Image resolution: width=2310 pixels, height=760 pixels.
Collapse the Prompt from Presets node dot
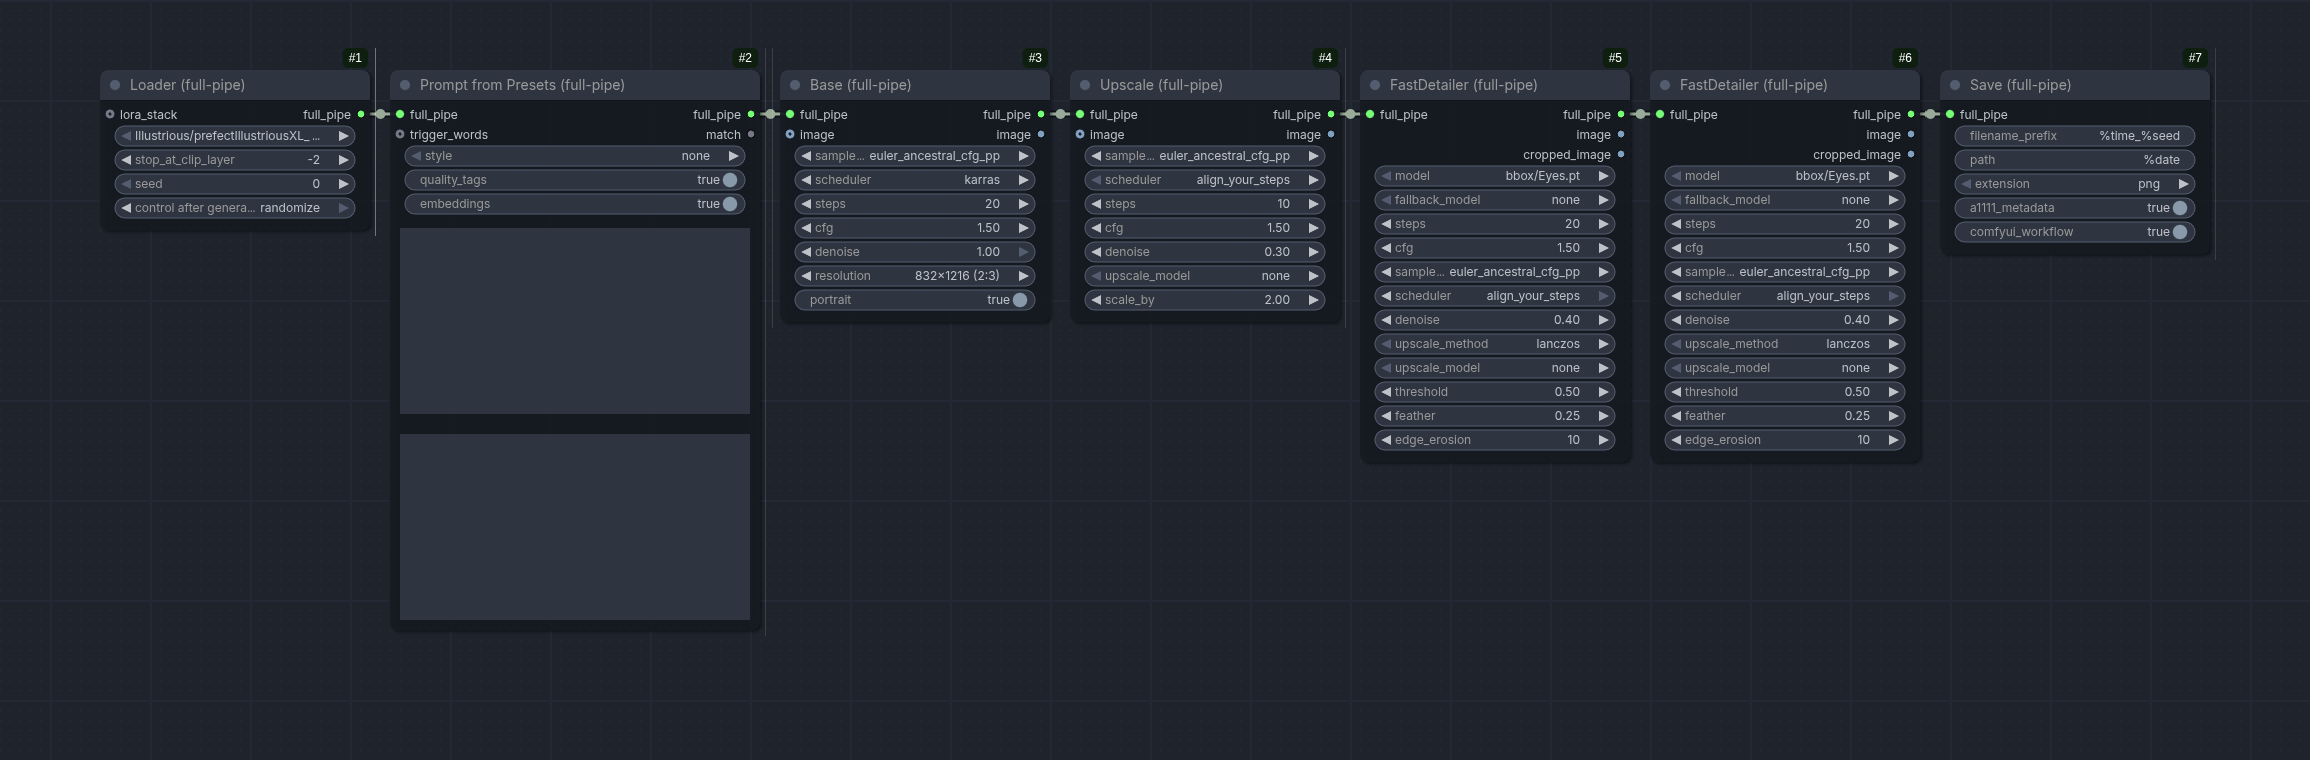[x=405, y=85]
